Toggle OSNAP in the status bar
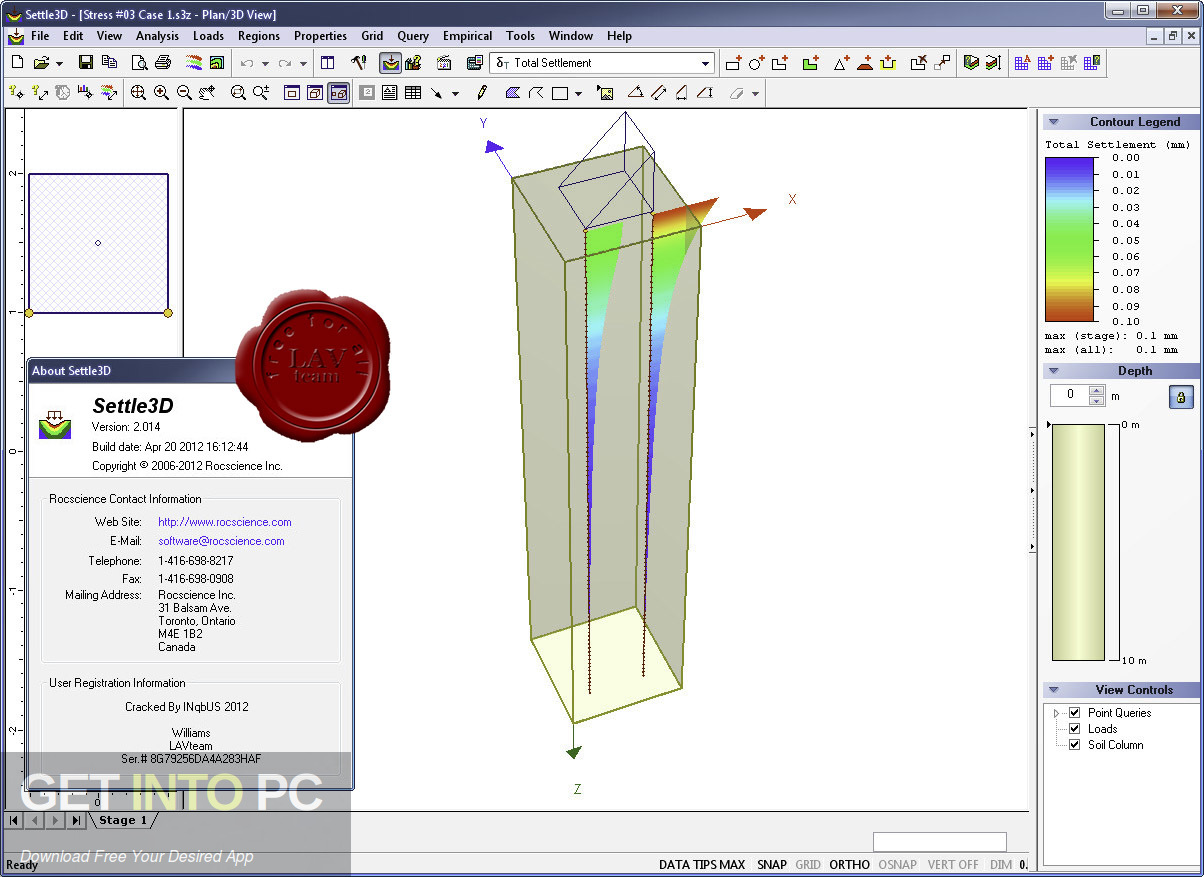 [x=897, y=864]
